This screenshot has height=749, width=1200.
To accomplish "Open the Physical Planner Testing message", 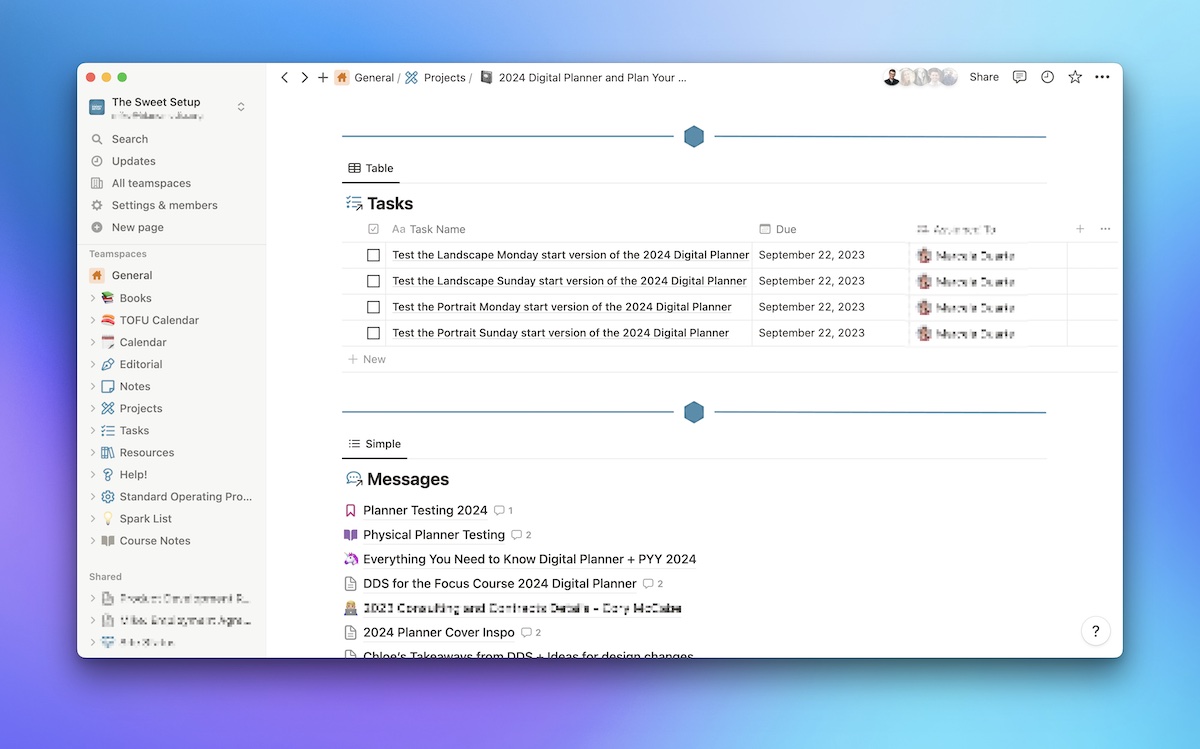I will tap(434, 535).
